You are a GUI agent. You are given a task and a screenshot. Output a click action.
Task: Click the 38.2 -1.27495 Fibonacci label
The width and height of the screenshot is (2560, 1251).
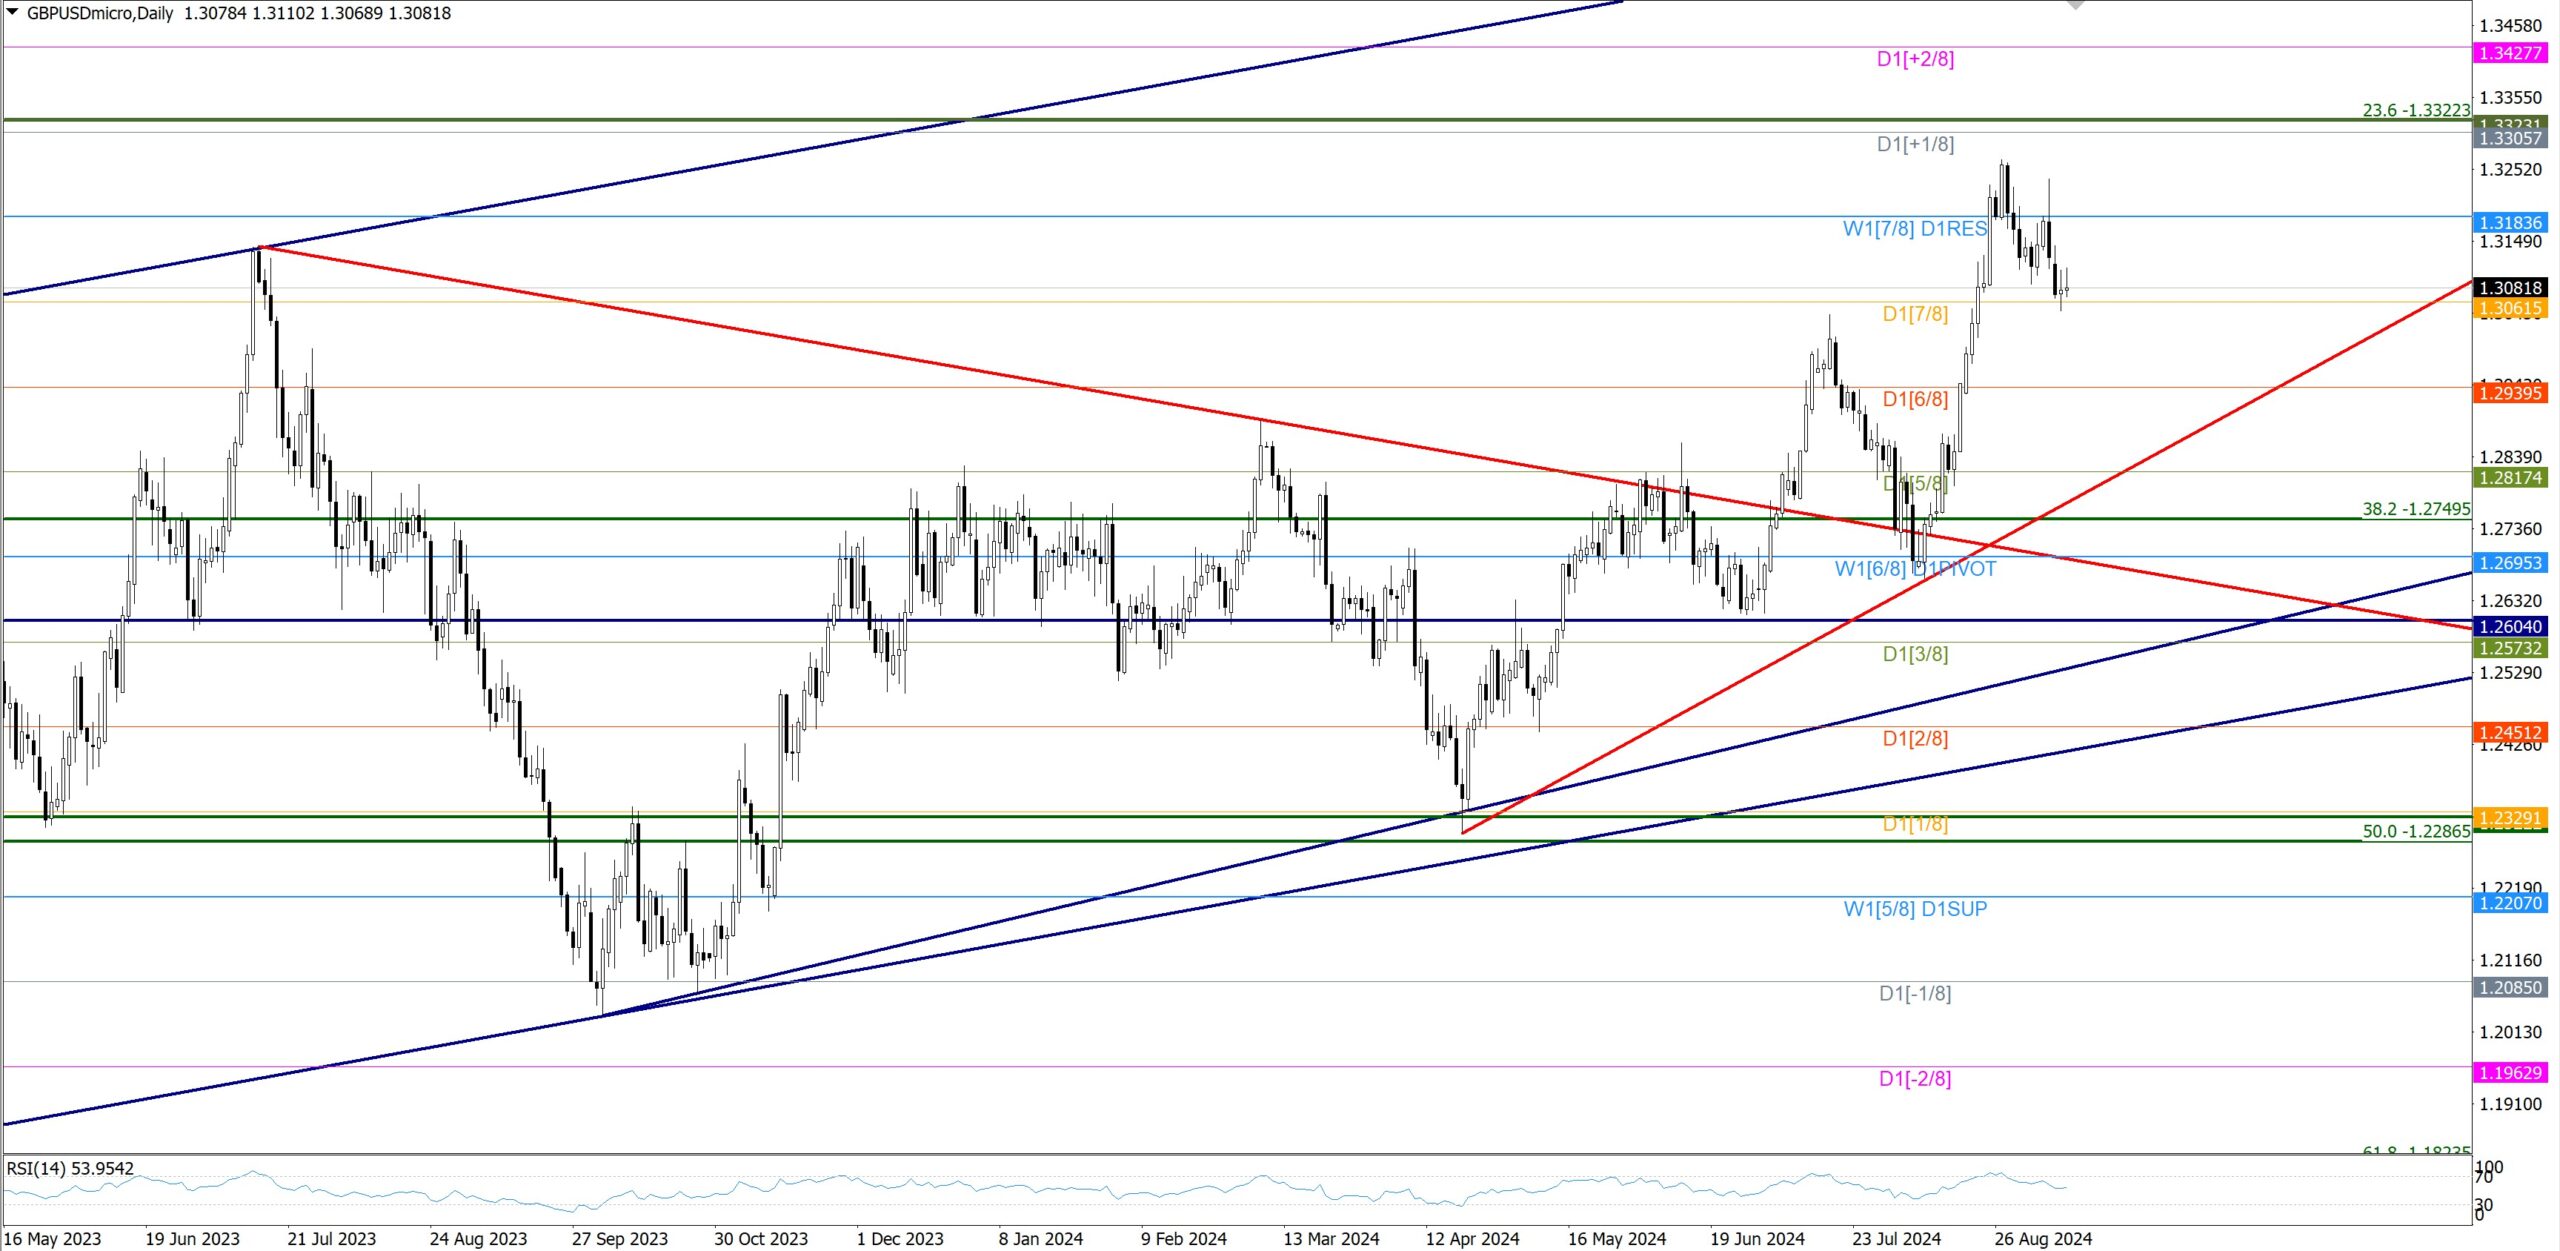coord(2416,509)
